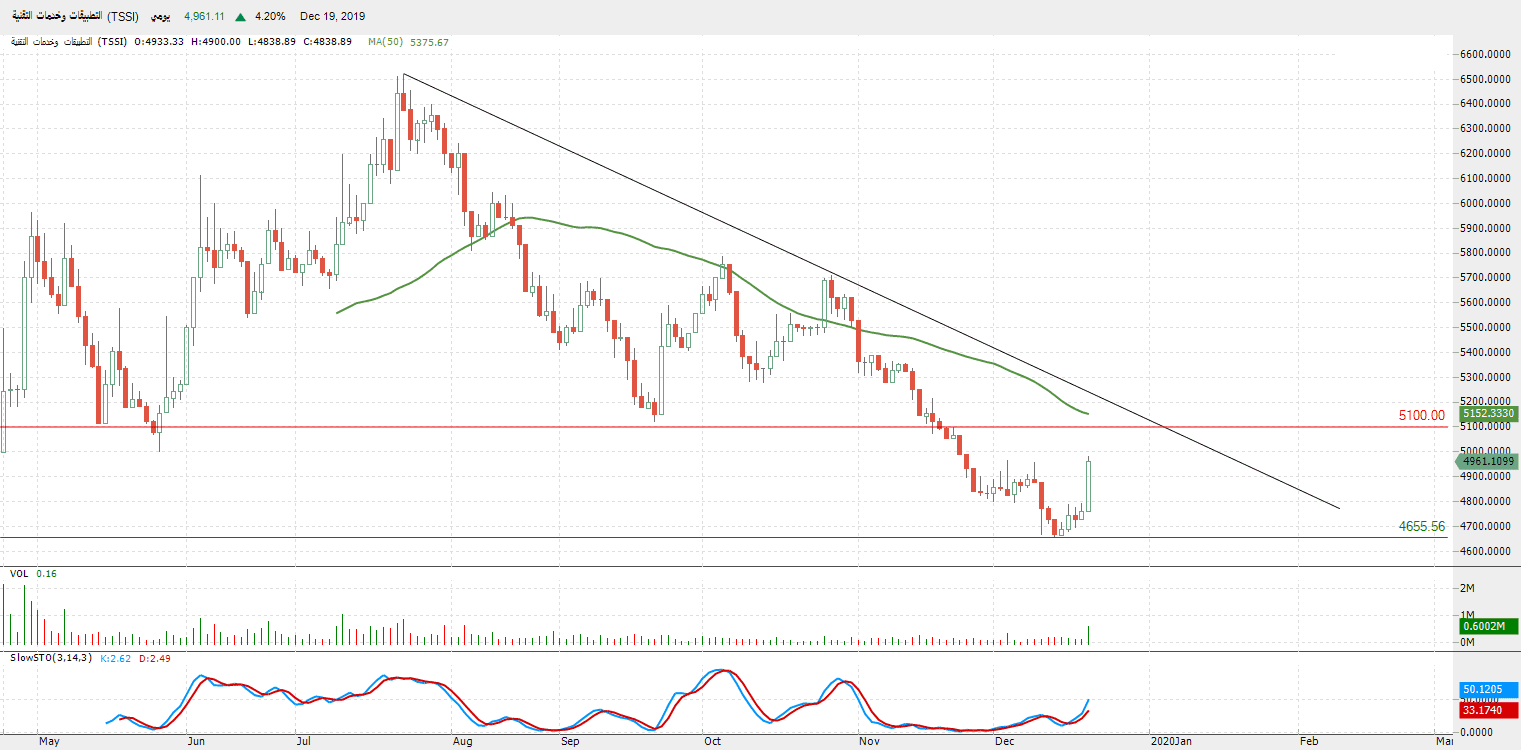Image resolution: width=1521 pixels, height=750 pixels.
Task: Select the red 33.1740 stochastic tag
Action: coord(1489,710)
